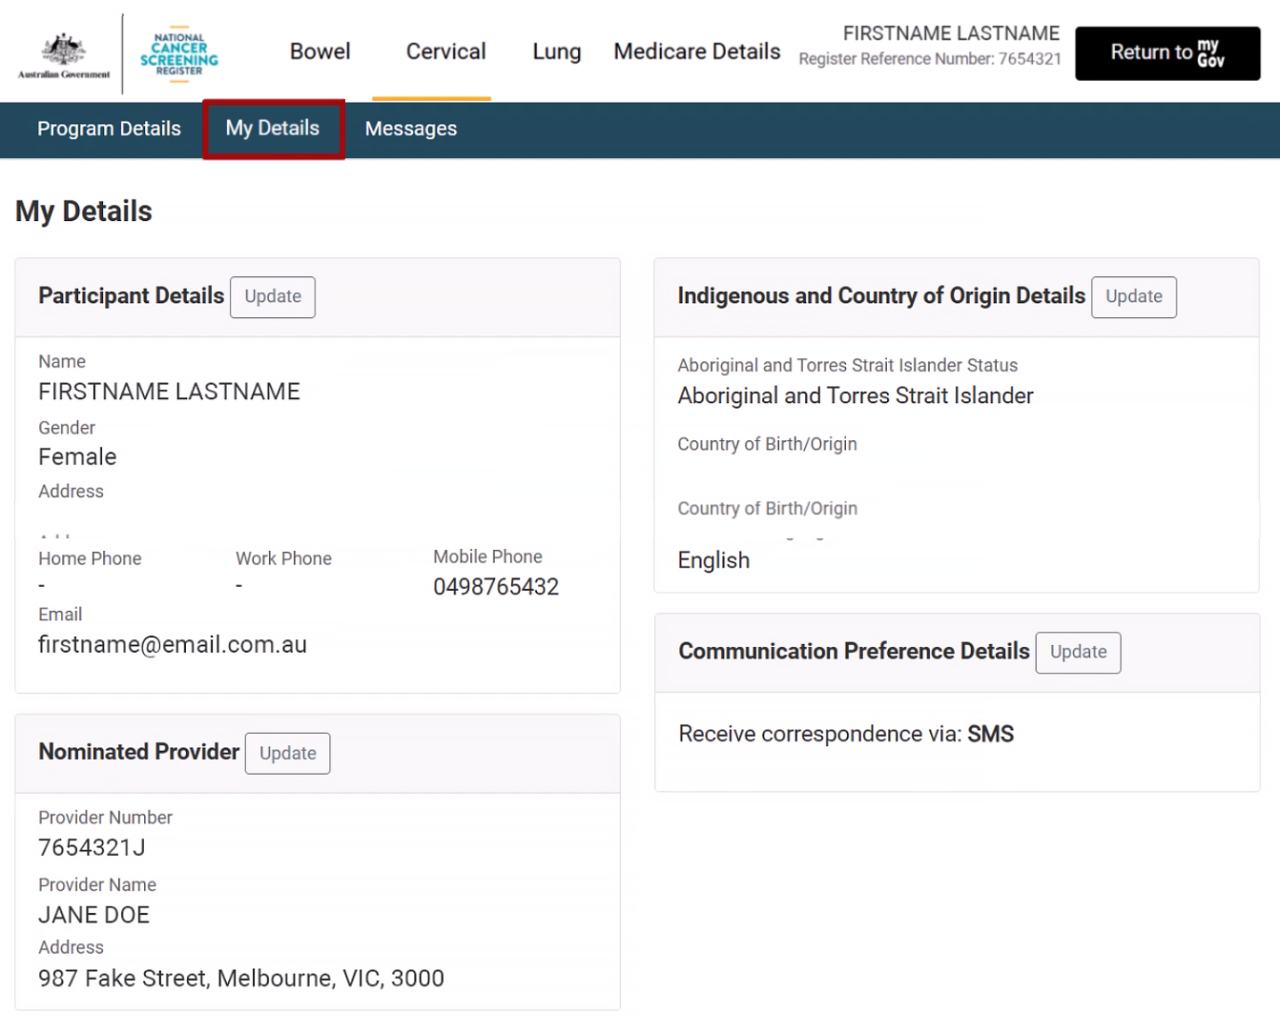Open the Cervical program tab
Image resolution: width=1280 pixels, height=1032 pixels.
(x=446, y=52)
